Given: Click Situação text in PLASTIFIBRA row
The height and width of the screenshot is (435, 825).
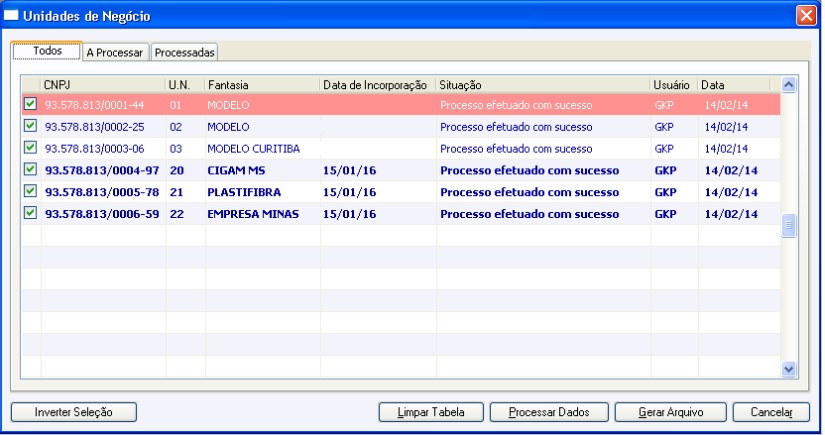Looking at the screenshot, I should [x=530, y=192].
